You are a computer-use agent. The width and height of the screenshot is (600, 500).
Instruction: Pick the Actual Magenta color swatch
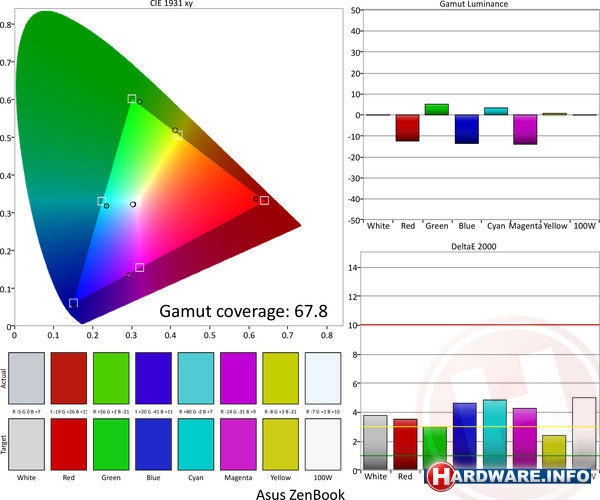tap(238, 378)
